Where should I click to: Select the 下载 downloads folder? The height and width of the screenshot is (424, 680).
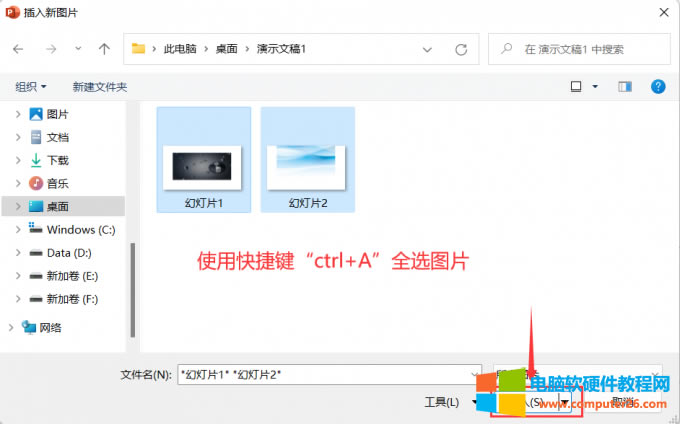pos(57,160)
